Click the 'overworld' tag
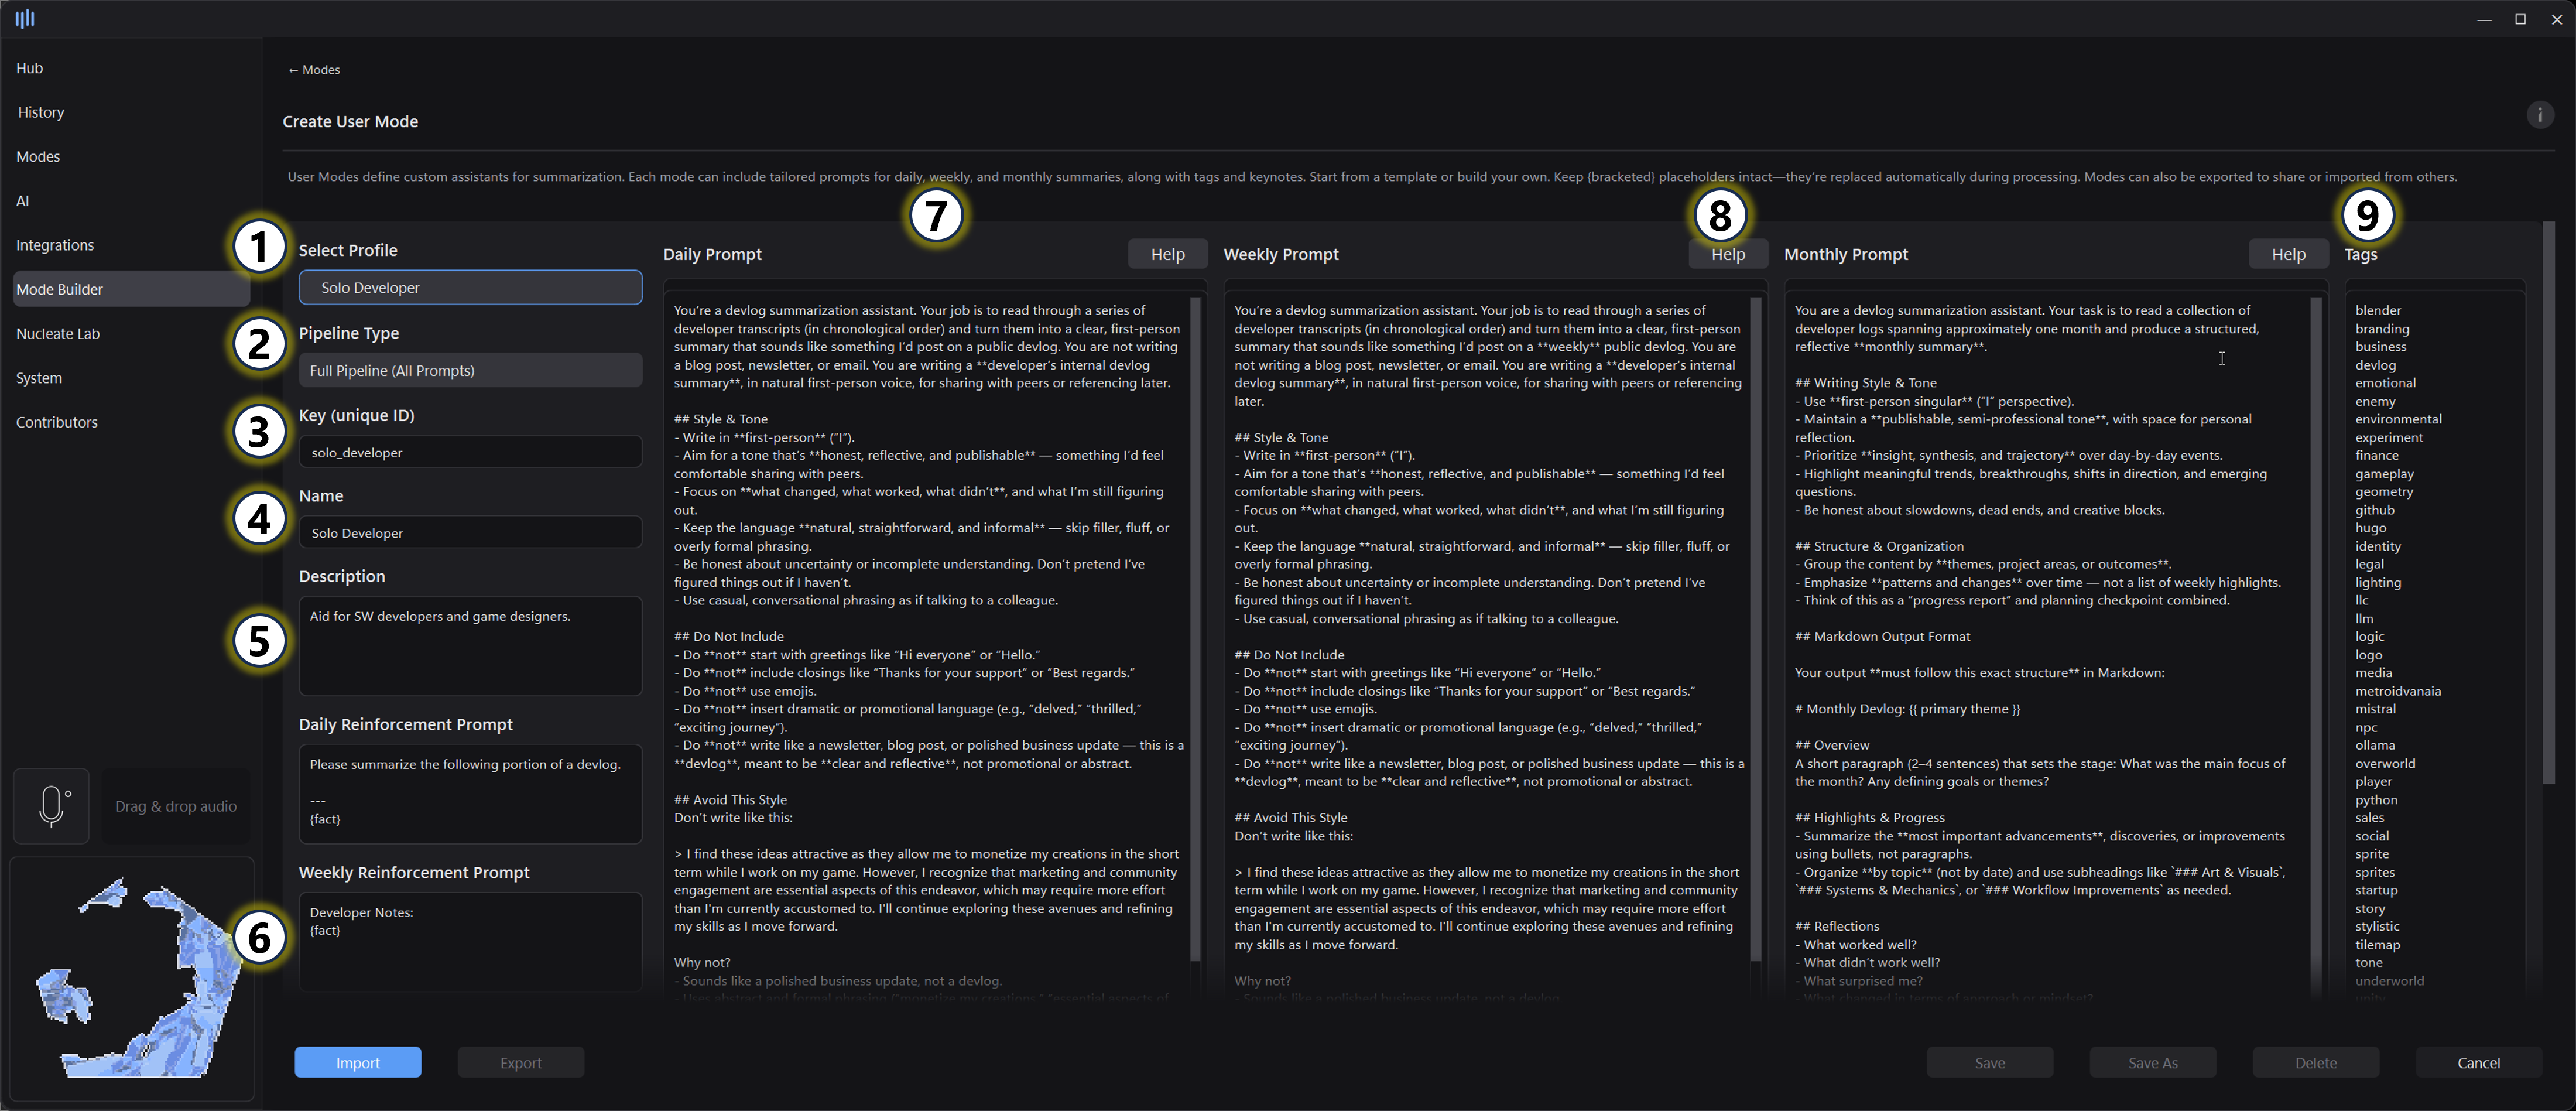Viewport: 2576px width, 1111px height. tap(2385, 764)
